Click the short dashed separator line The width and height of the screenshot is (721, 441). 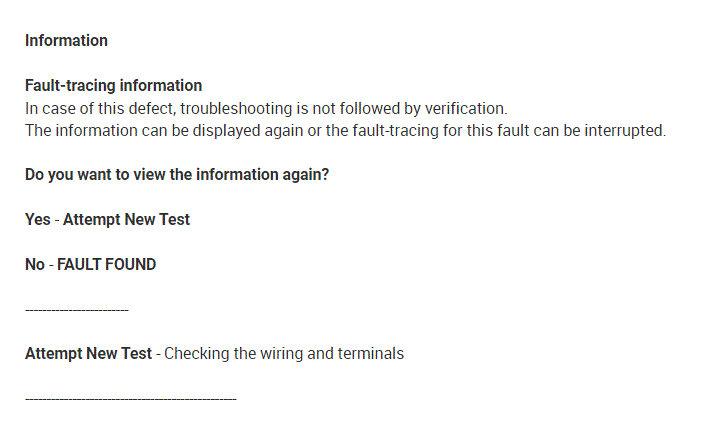click(x=77, y=310)
